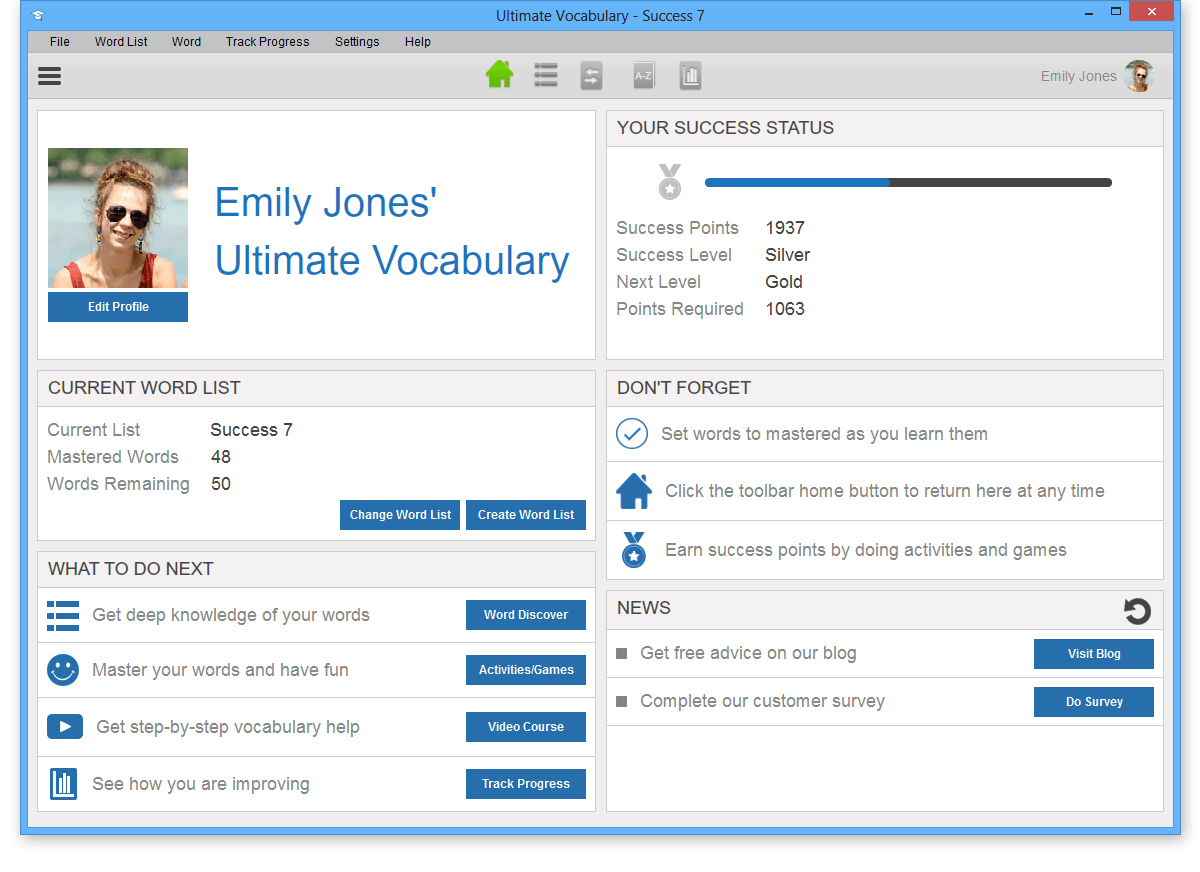Click the list icon beside Get deep knowledge
Screen dimensions: 1200x872
click(63, 616)
